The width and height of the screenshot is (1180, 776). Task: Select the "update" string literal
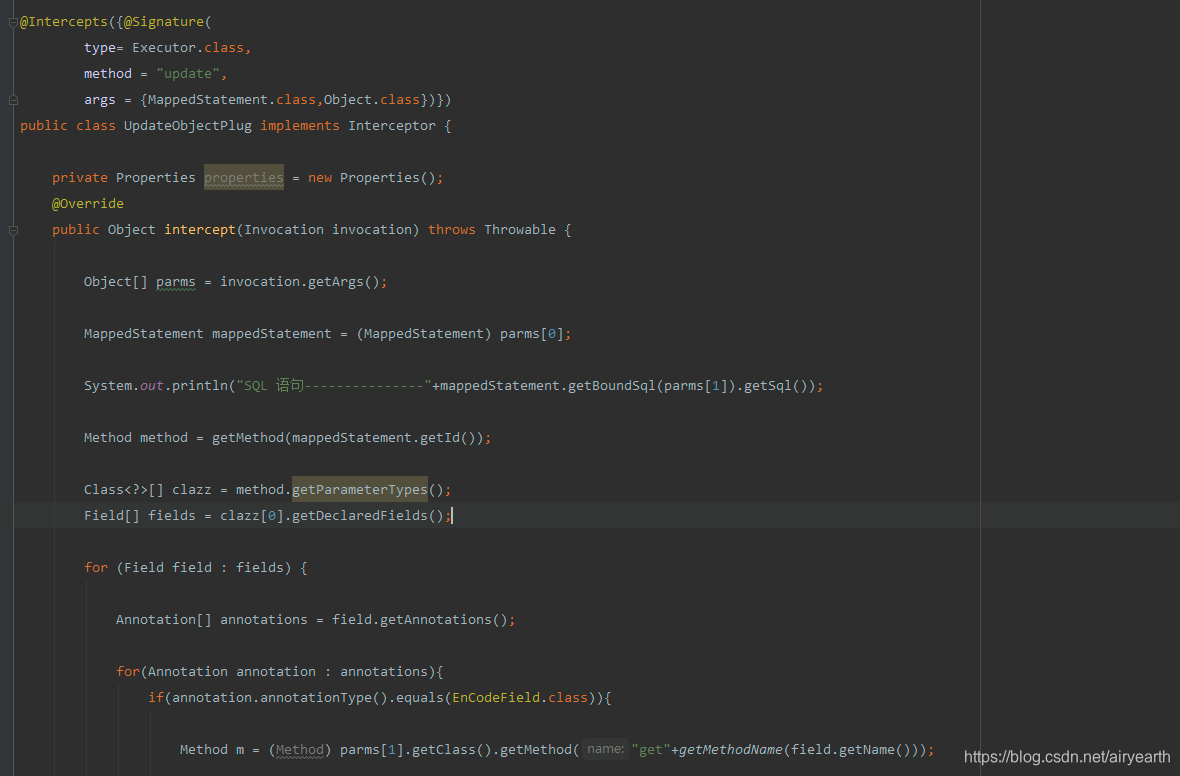tap(188, 74)
